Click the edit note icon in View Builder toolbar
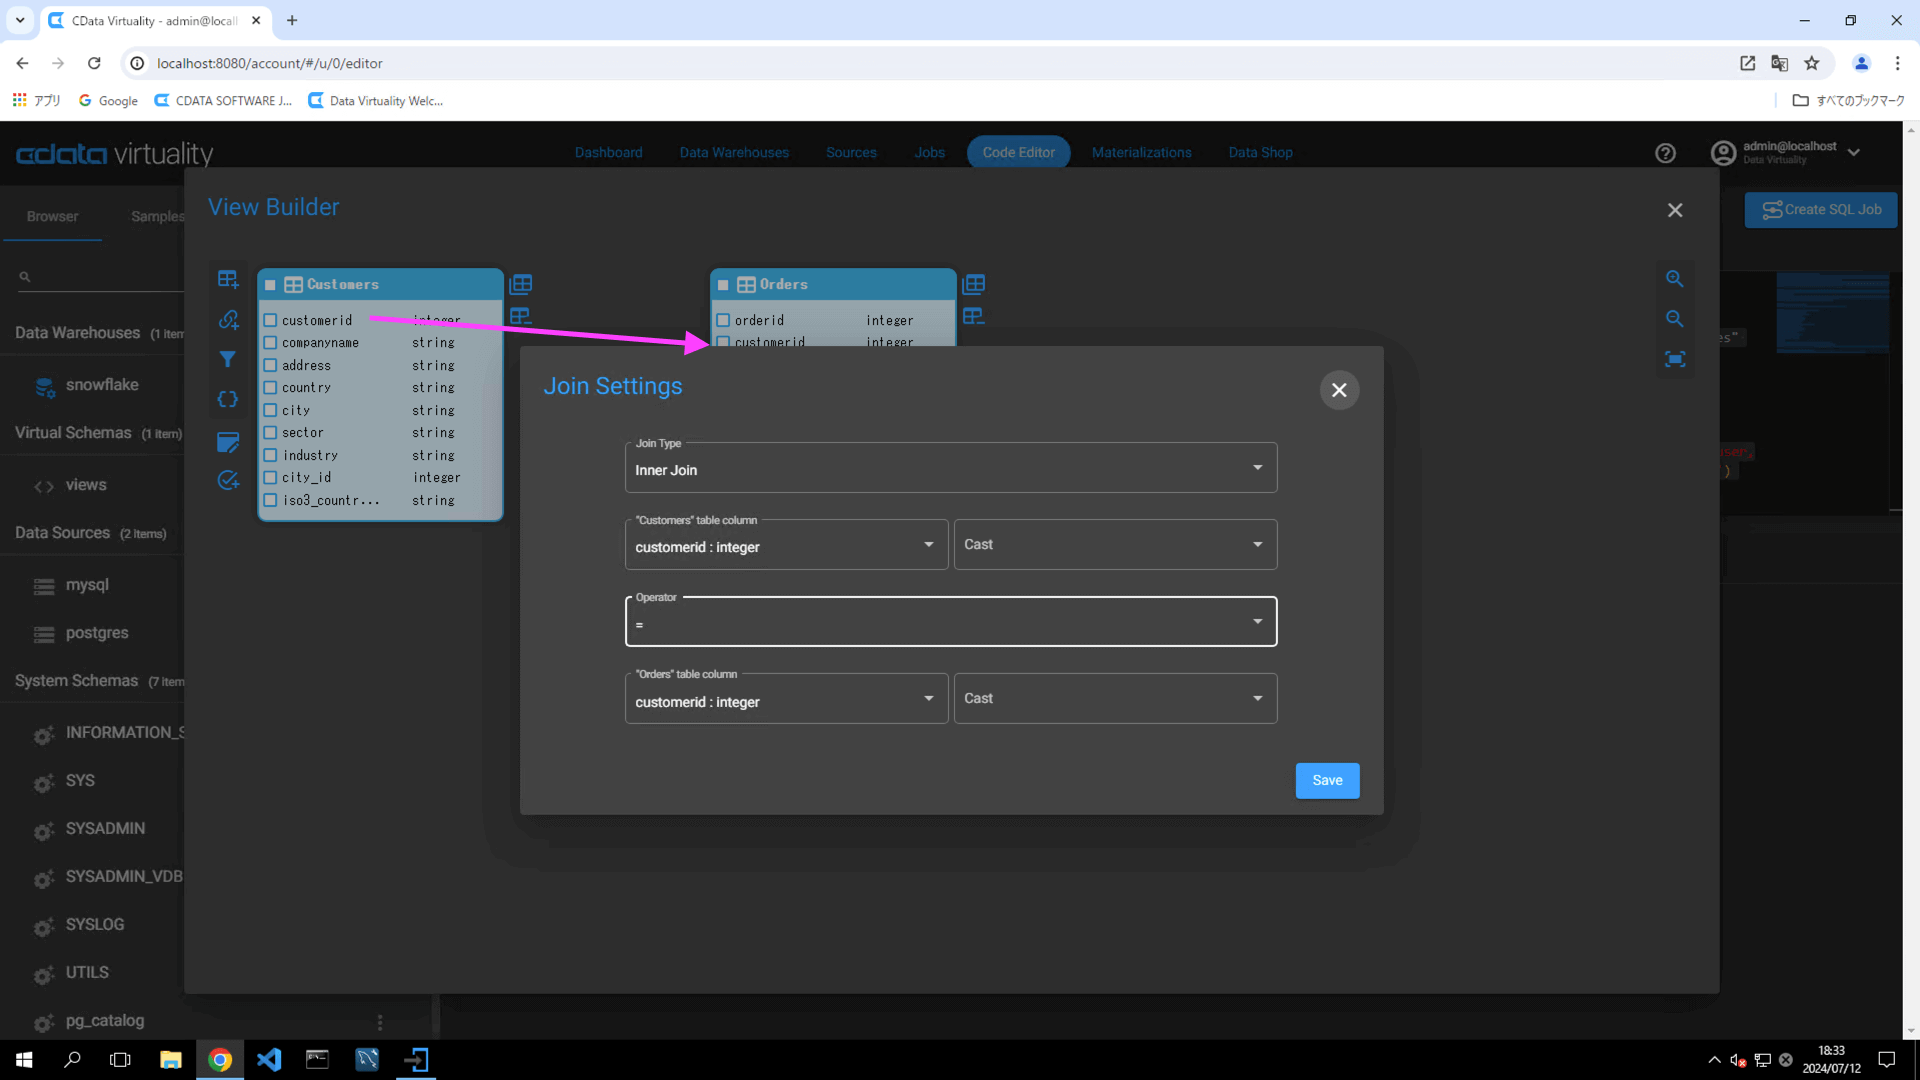1920x1080 pixels. click(x=228, y=442)
